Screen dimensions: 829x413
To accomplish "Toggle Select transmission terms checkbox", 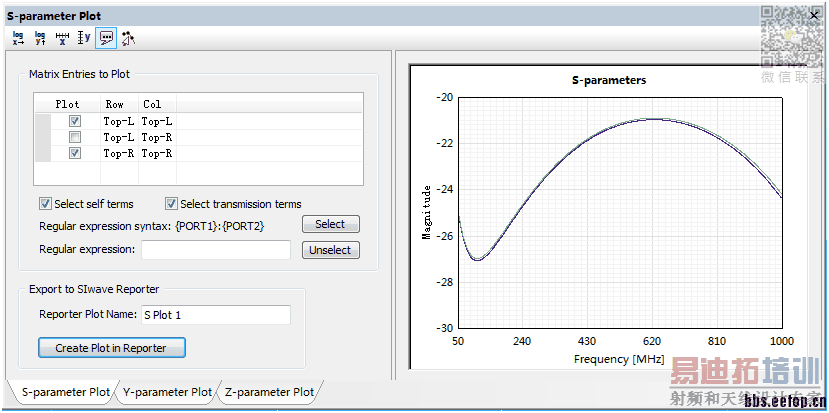I will 171,204.
